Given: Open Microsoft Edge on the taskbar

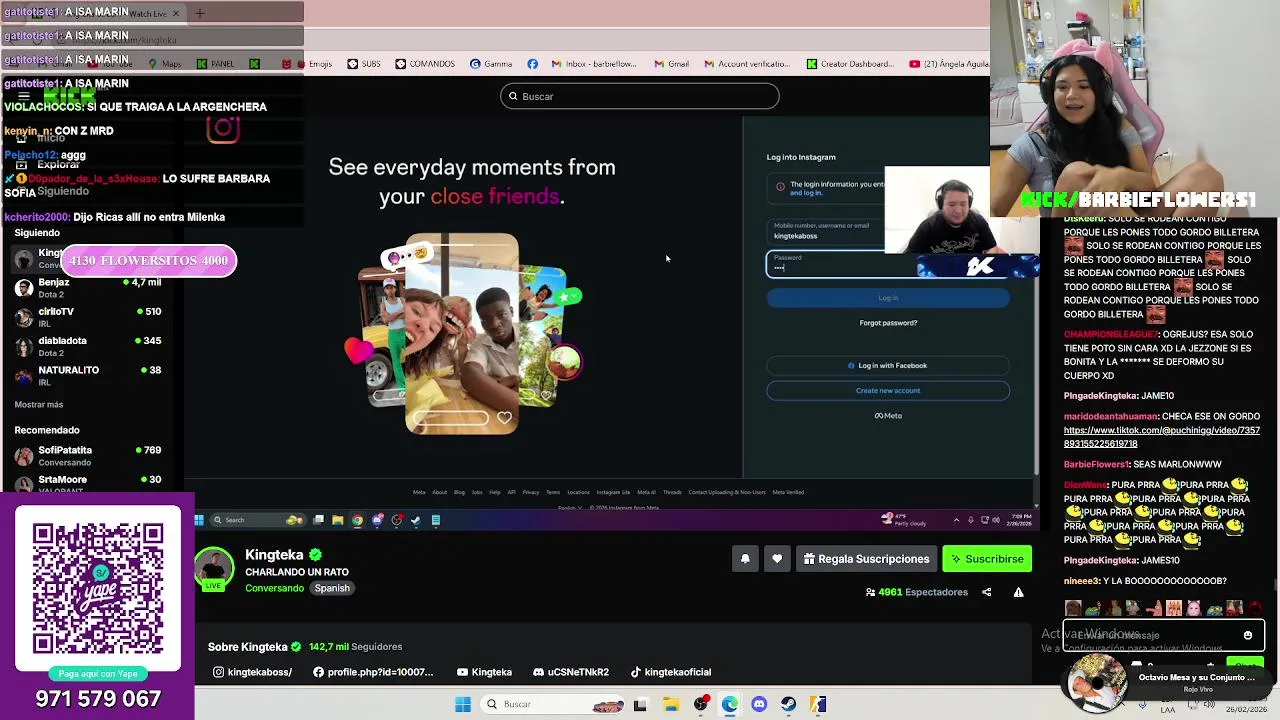Looking at the screenshot, I should pyautogui.click(x=730, y=704).
